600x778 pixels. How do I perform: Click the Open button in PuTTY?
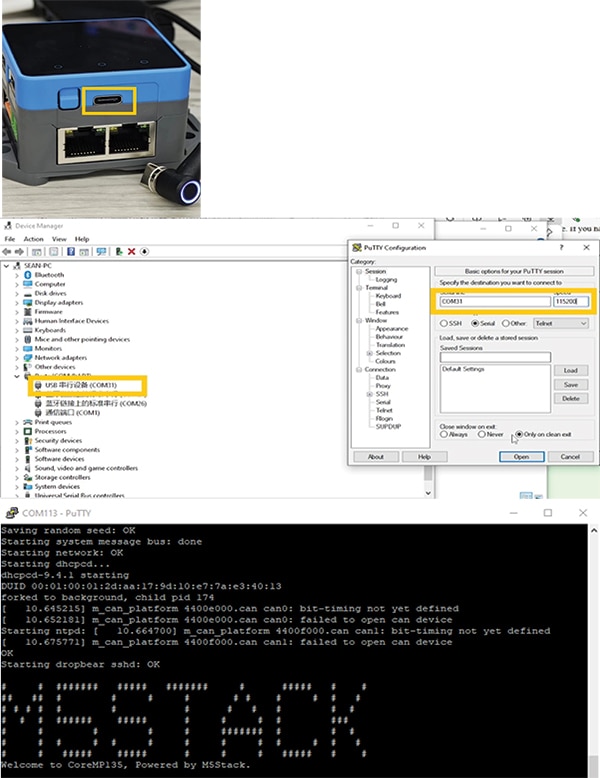[521, 456]
